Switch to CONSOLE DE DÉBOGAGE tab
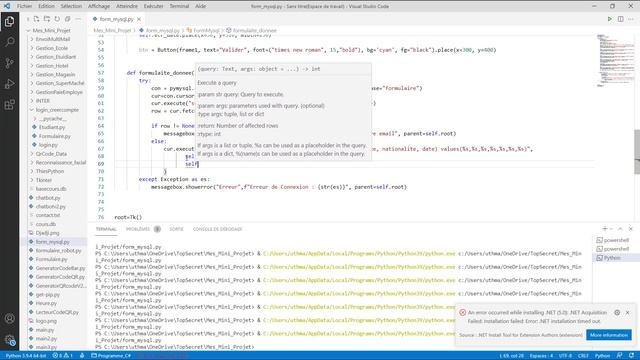 (218, 229)
